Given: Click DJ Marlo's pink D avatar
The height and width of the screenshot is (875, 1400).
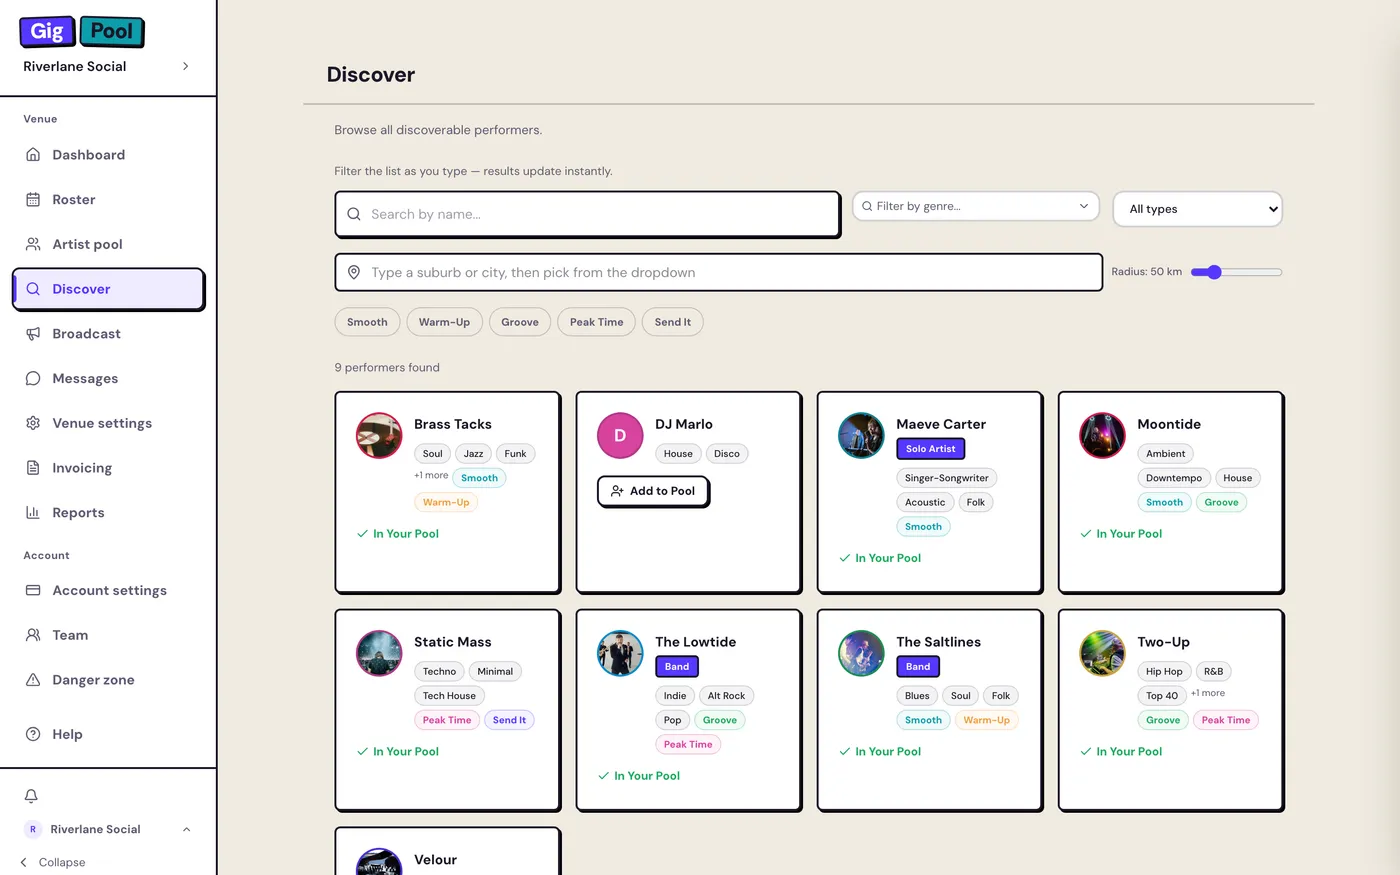Looking at the screenshot, I should (620, 436).
